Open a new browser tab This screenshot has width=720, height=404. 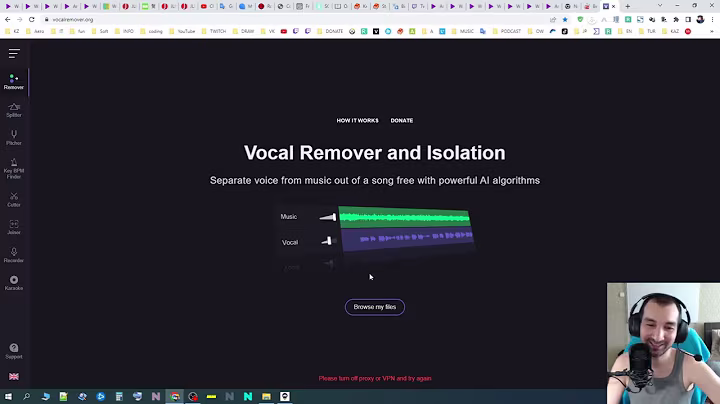[x=628, y=6]
